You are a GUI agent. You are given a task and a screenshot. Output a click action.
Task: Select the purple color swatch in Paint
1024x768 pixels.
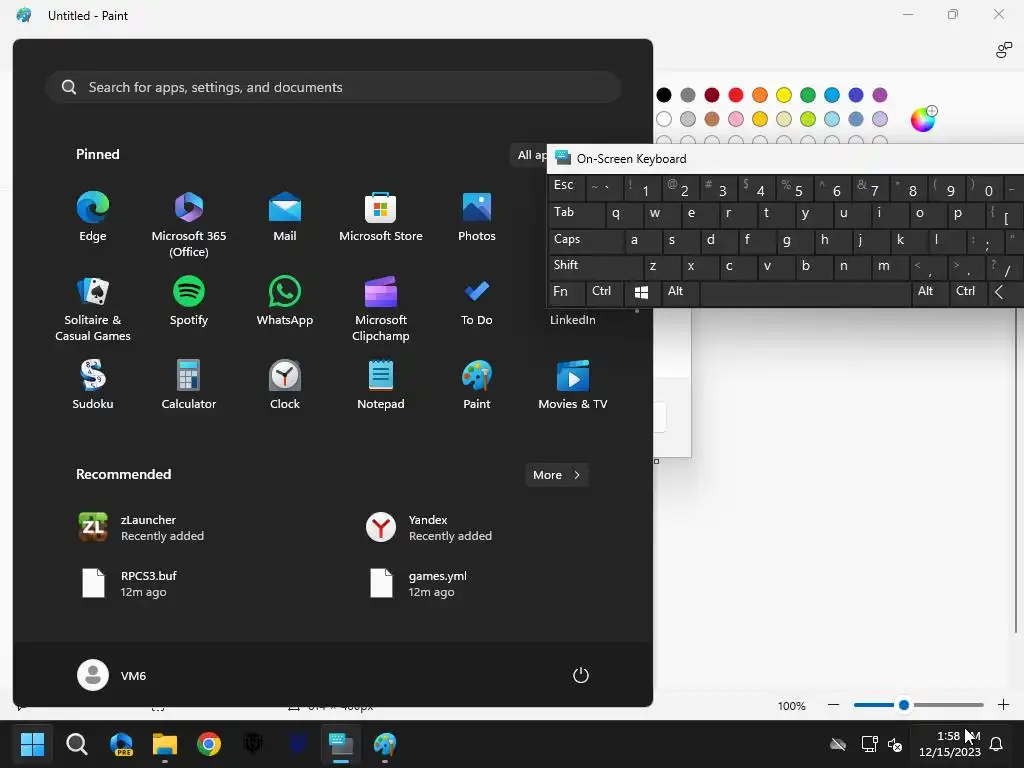pos(880,95)
